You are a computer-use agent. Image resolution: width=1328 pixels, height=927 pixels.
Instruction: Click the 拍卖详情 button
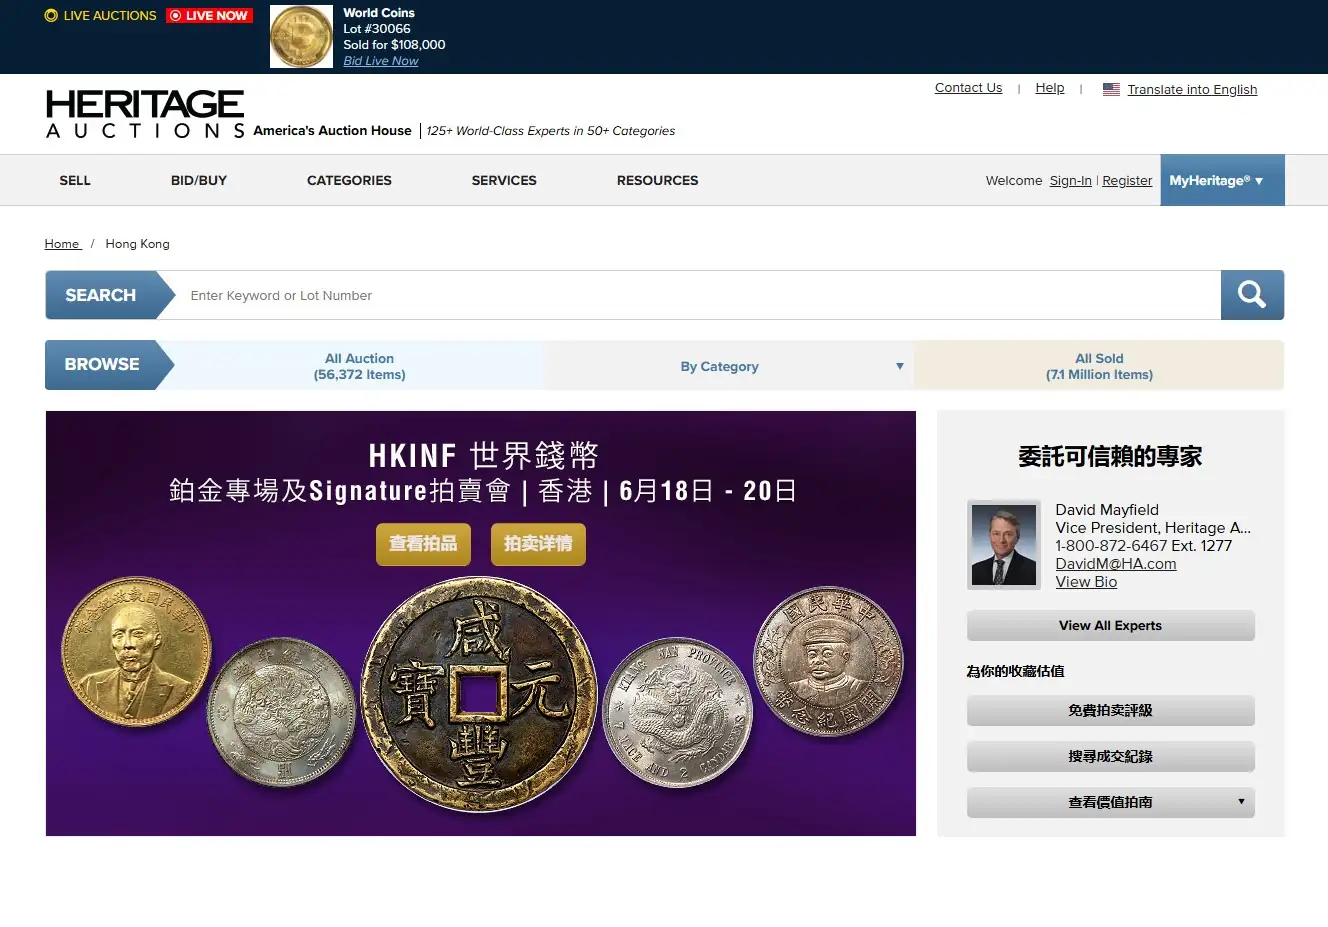[538, 544]
